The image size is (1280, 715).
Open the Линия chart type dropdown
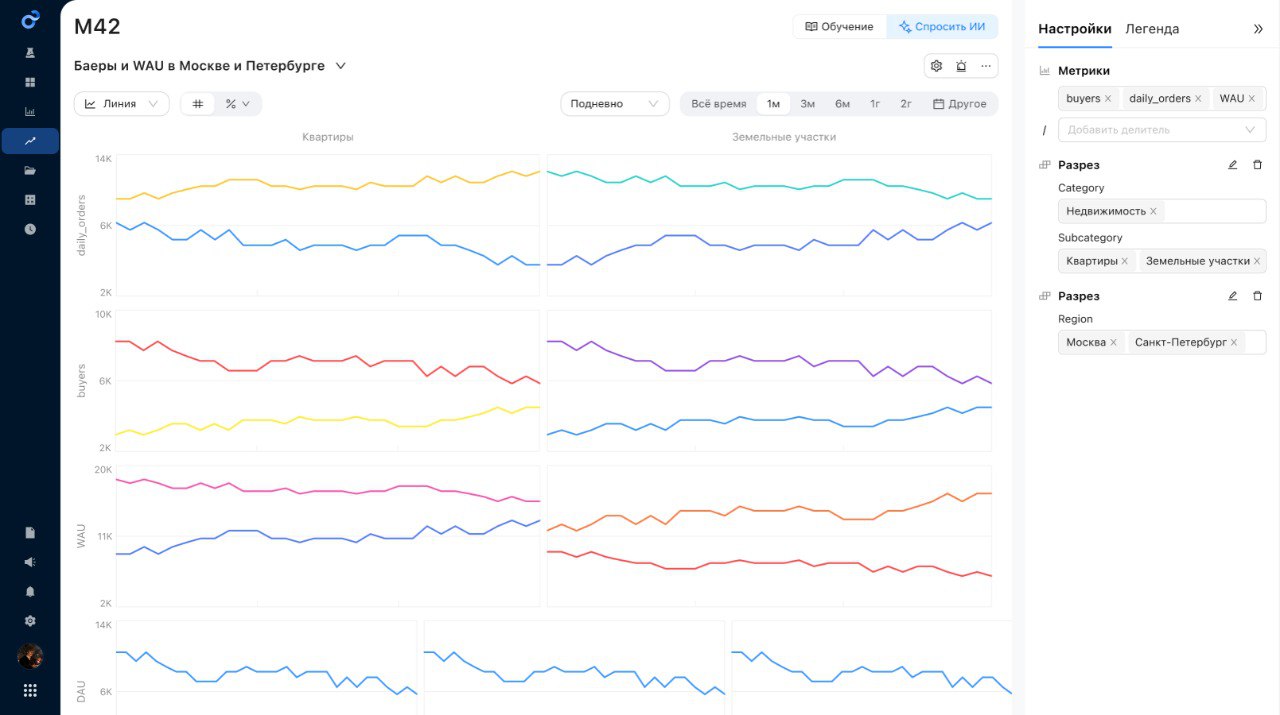click(121, 104)
